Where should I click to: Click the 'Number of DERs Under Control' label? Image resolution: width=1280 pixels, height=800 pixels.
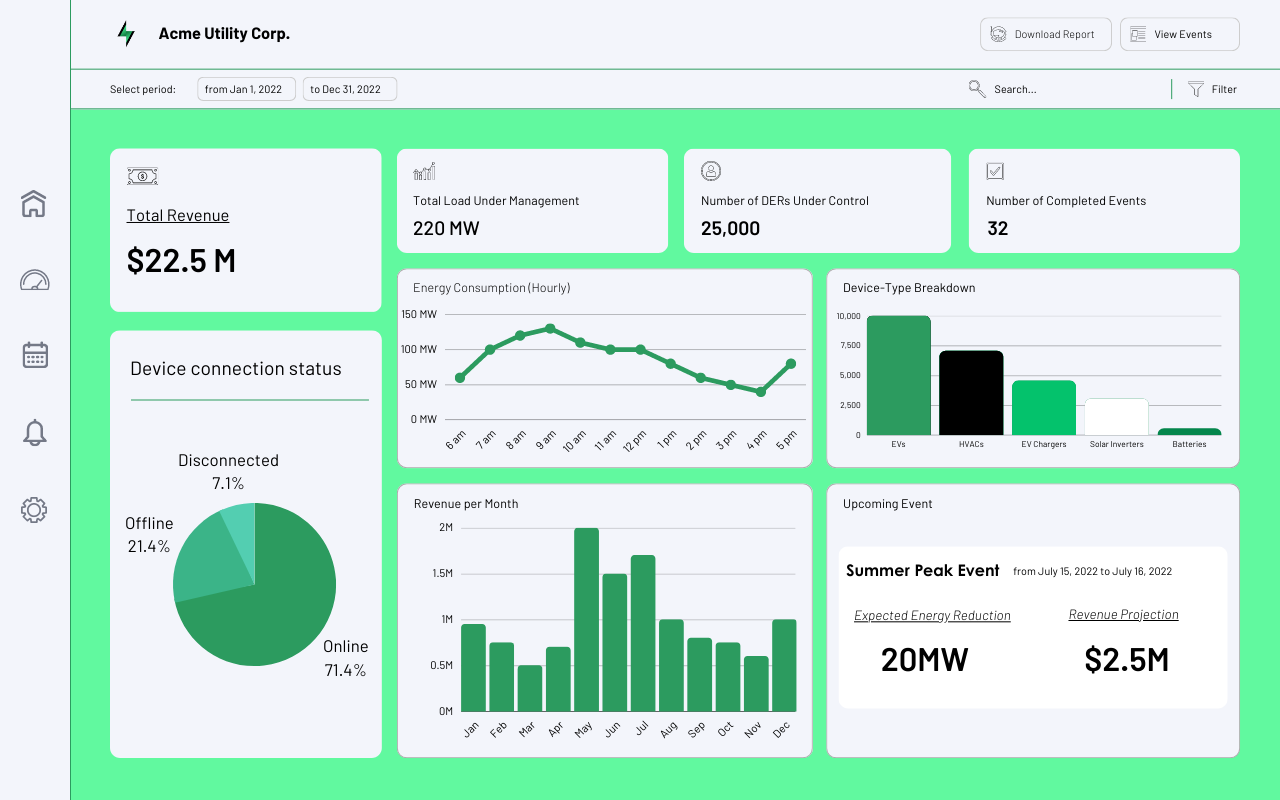[x=785, y=201]
